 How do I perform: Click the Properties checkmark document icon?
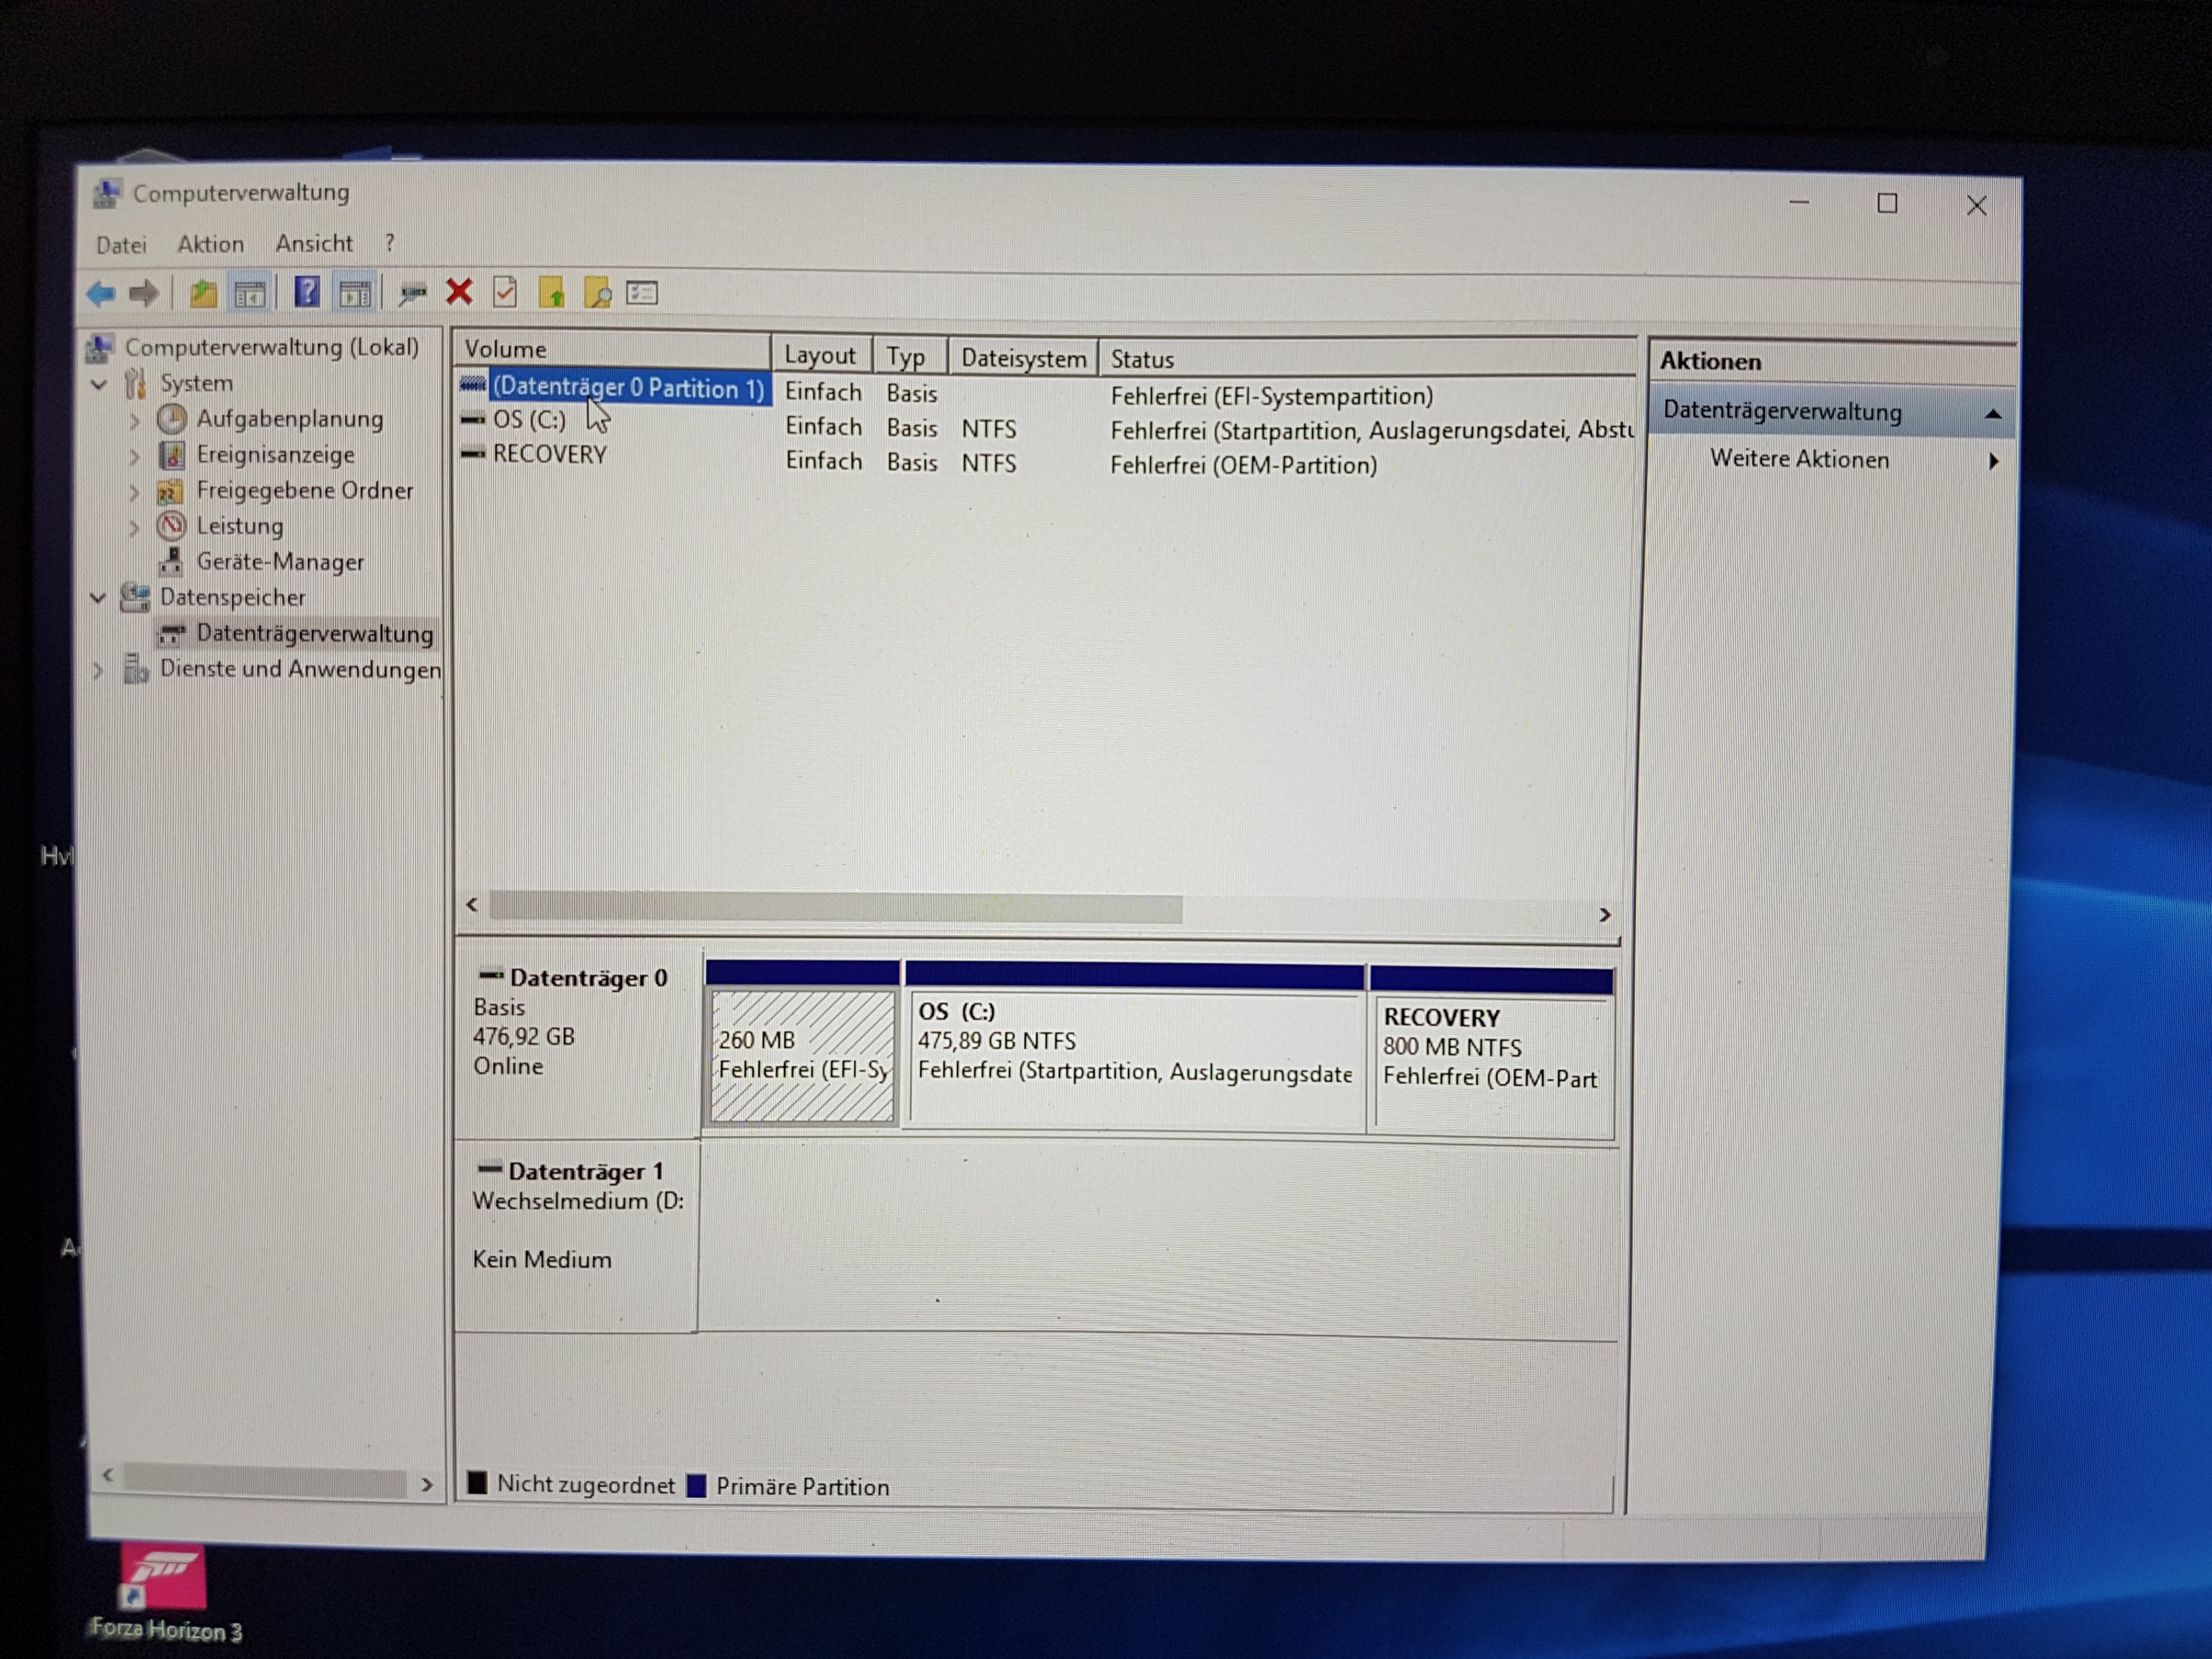tap(505, 292)
